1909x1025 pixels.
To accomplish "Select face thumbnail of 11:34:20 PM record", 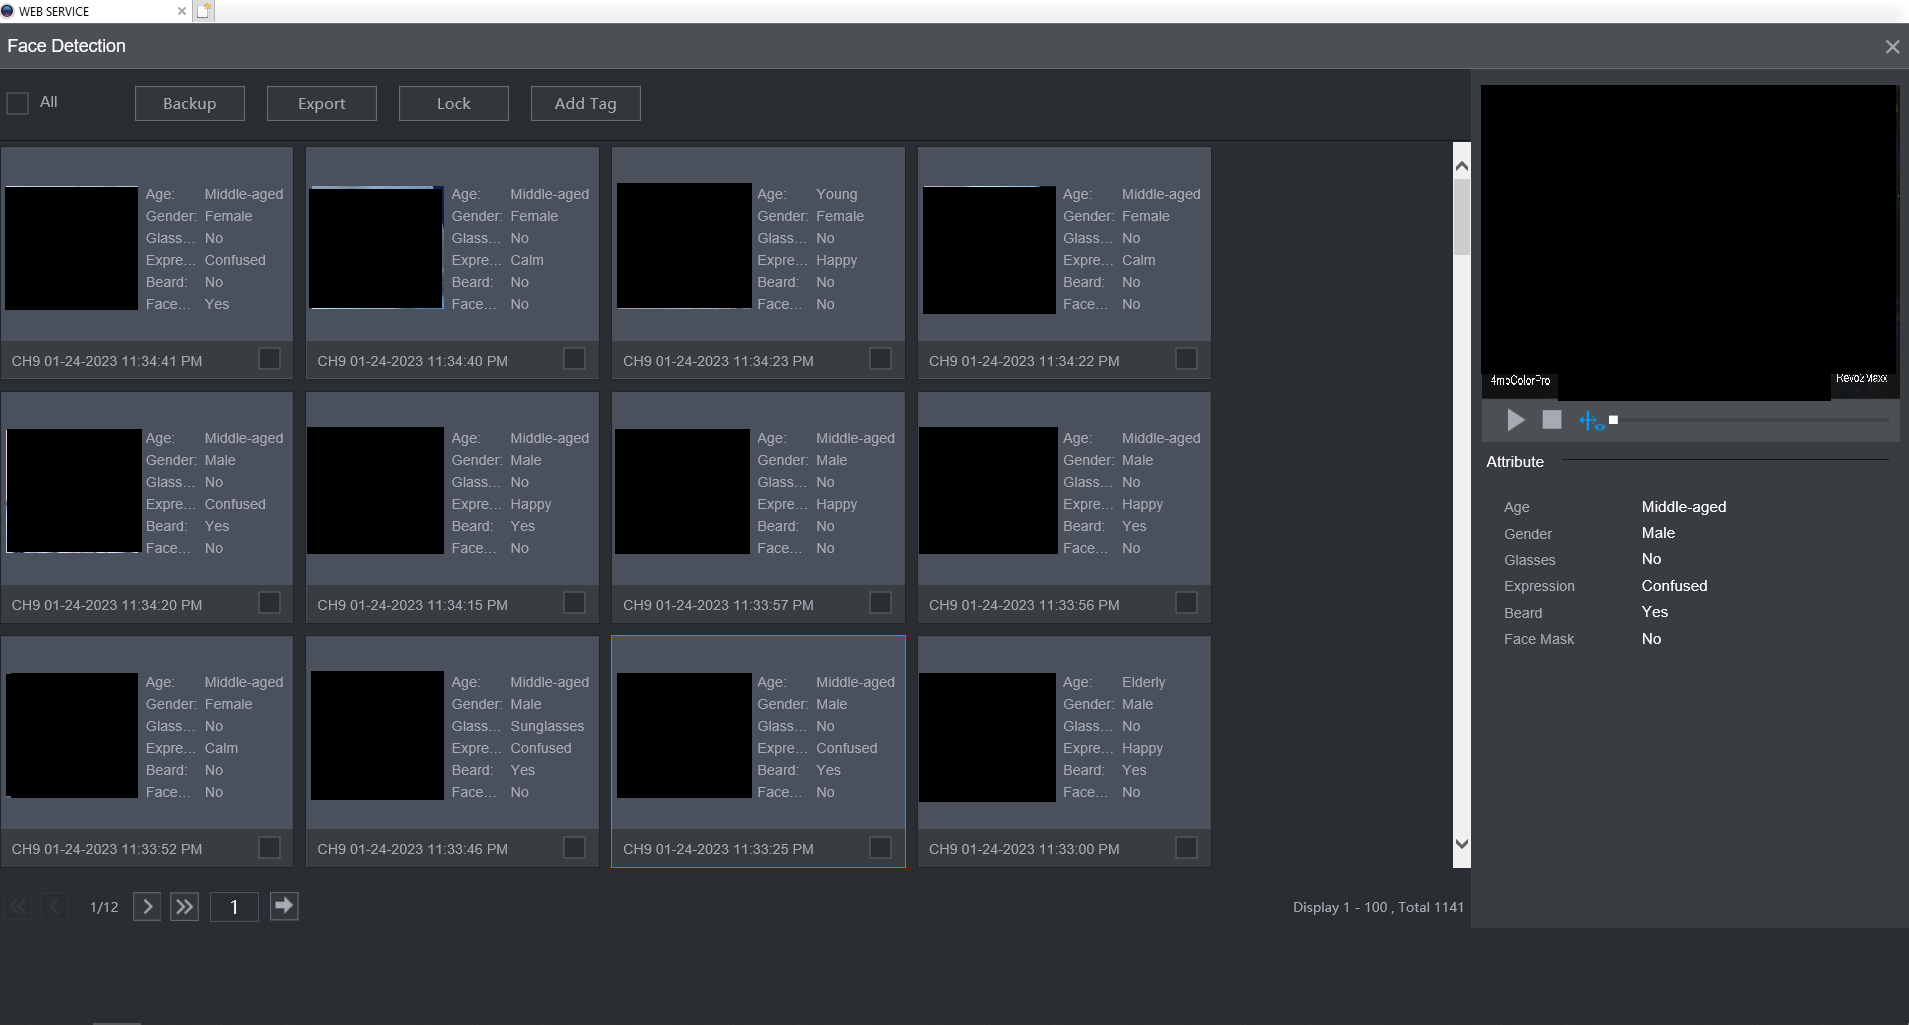I will pos(74,491).
